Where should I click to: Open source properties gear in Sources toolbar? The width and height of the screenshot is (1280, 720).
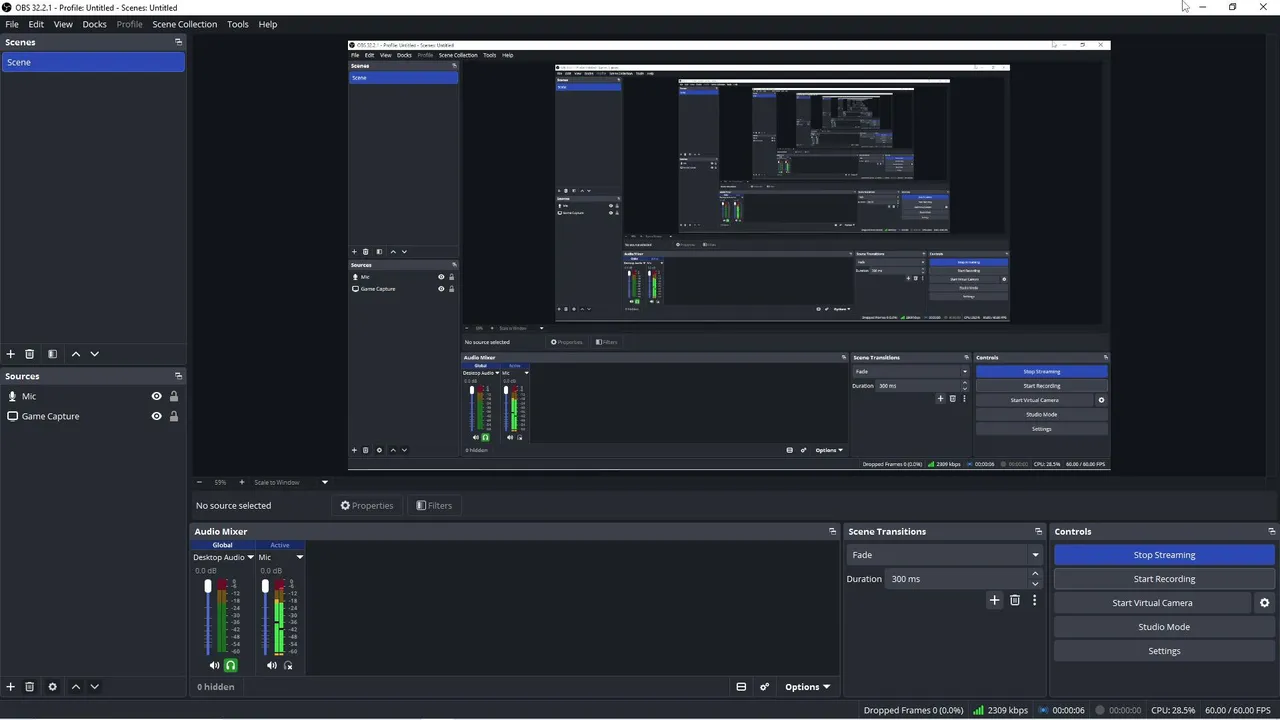pos(53,687)
